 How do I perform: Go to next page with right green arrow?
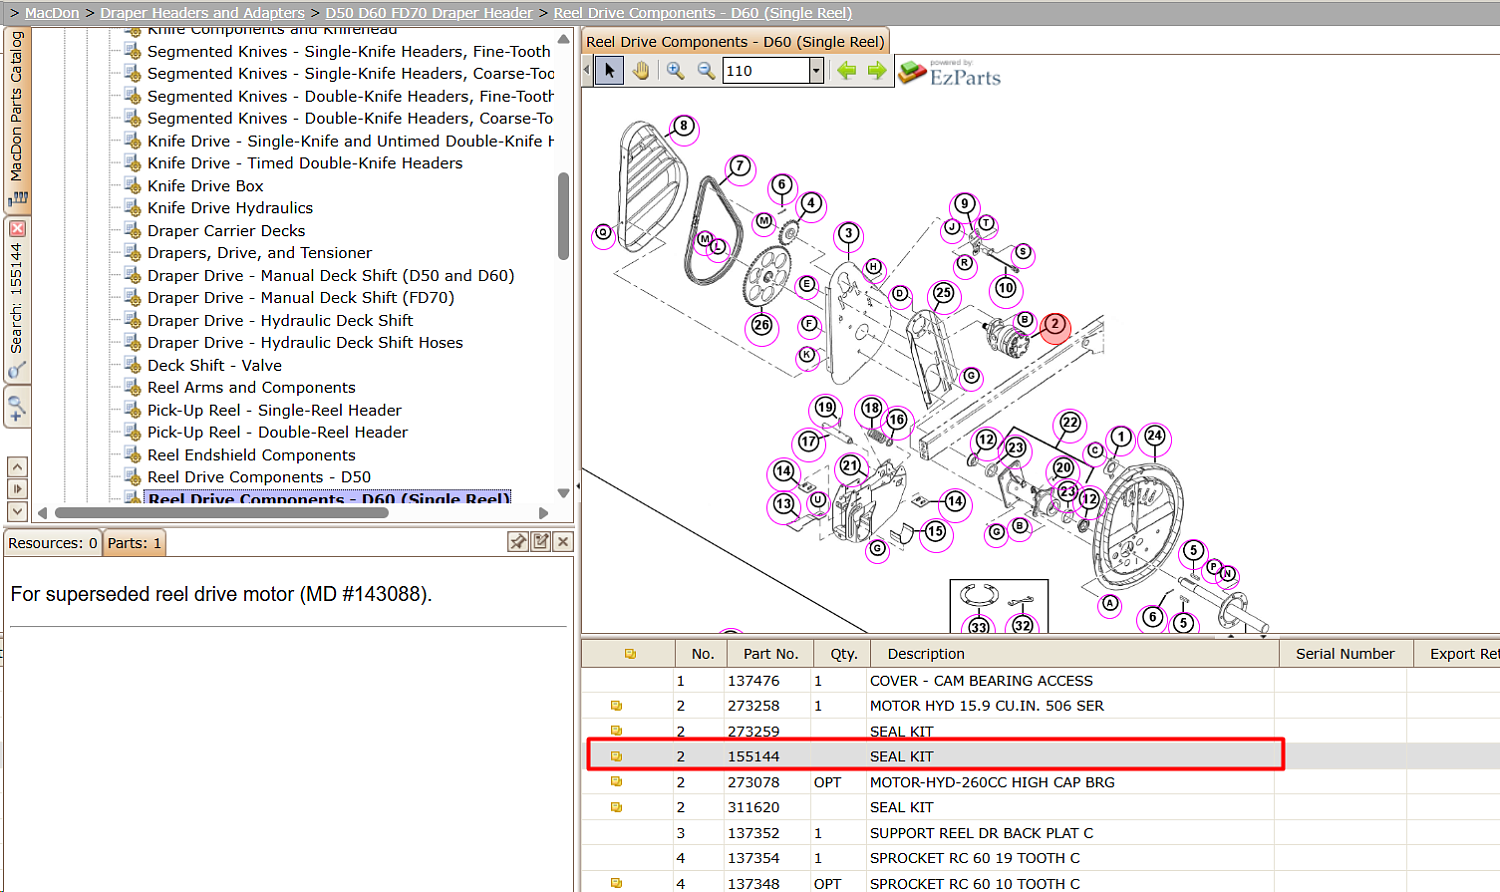click(x=877, y=71)
